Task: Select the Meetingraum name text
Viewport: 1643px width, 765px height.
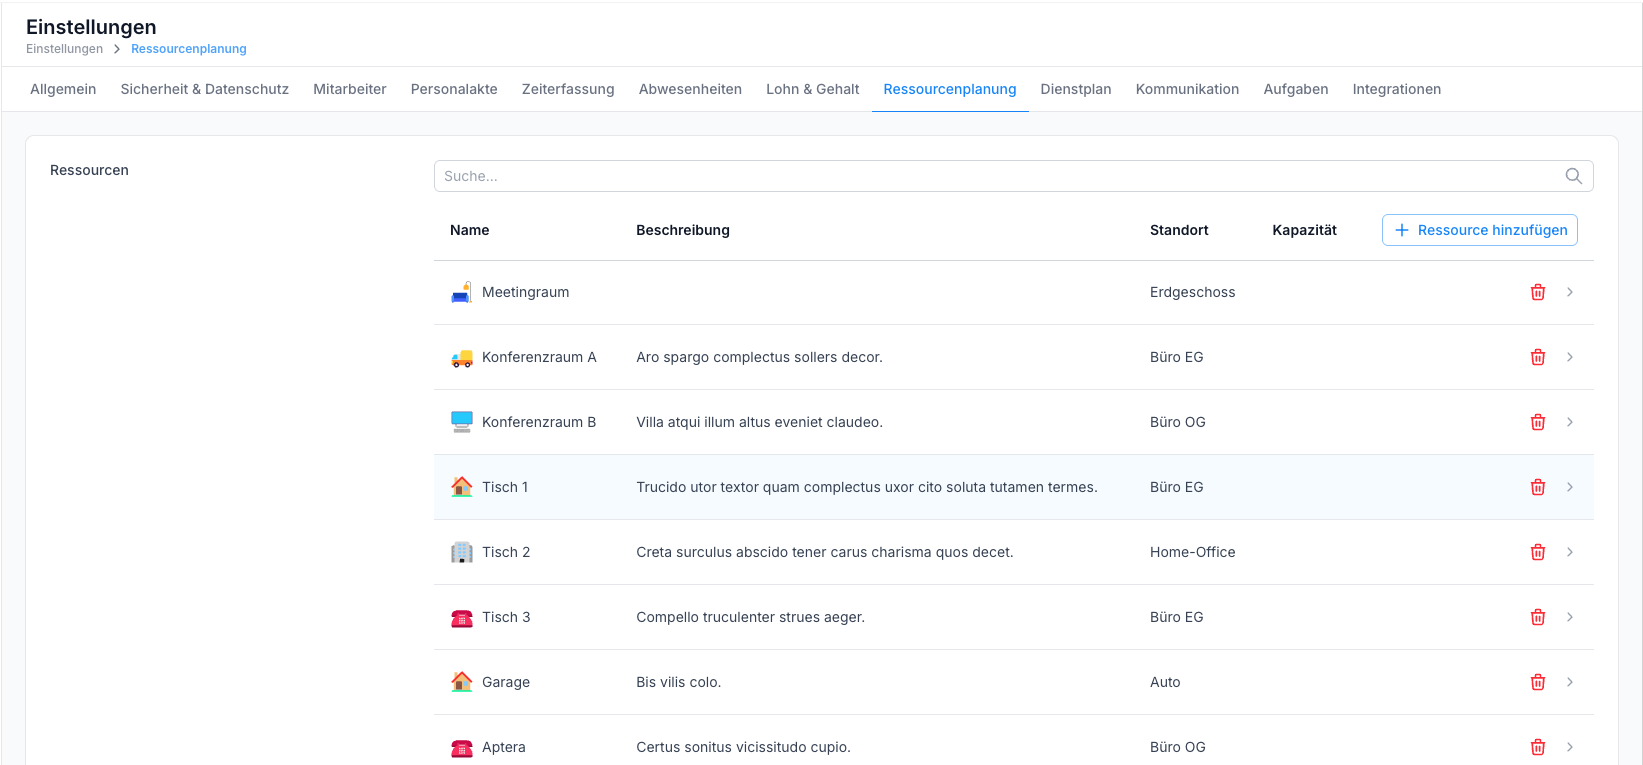Action: (526, 292)
